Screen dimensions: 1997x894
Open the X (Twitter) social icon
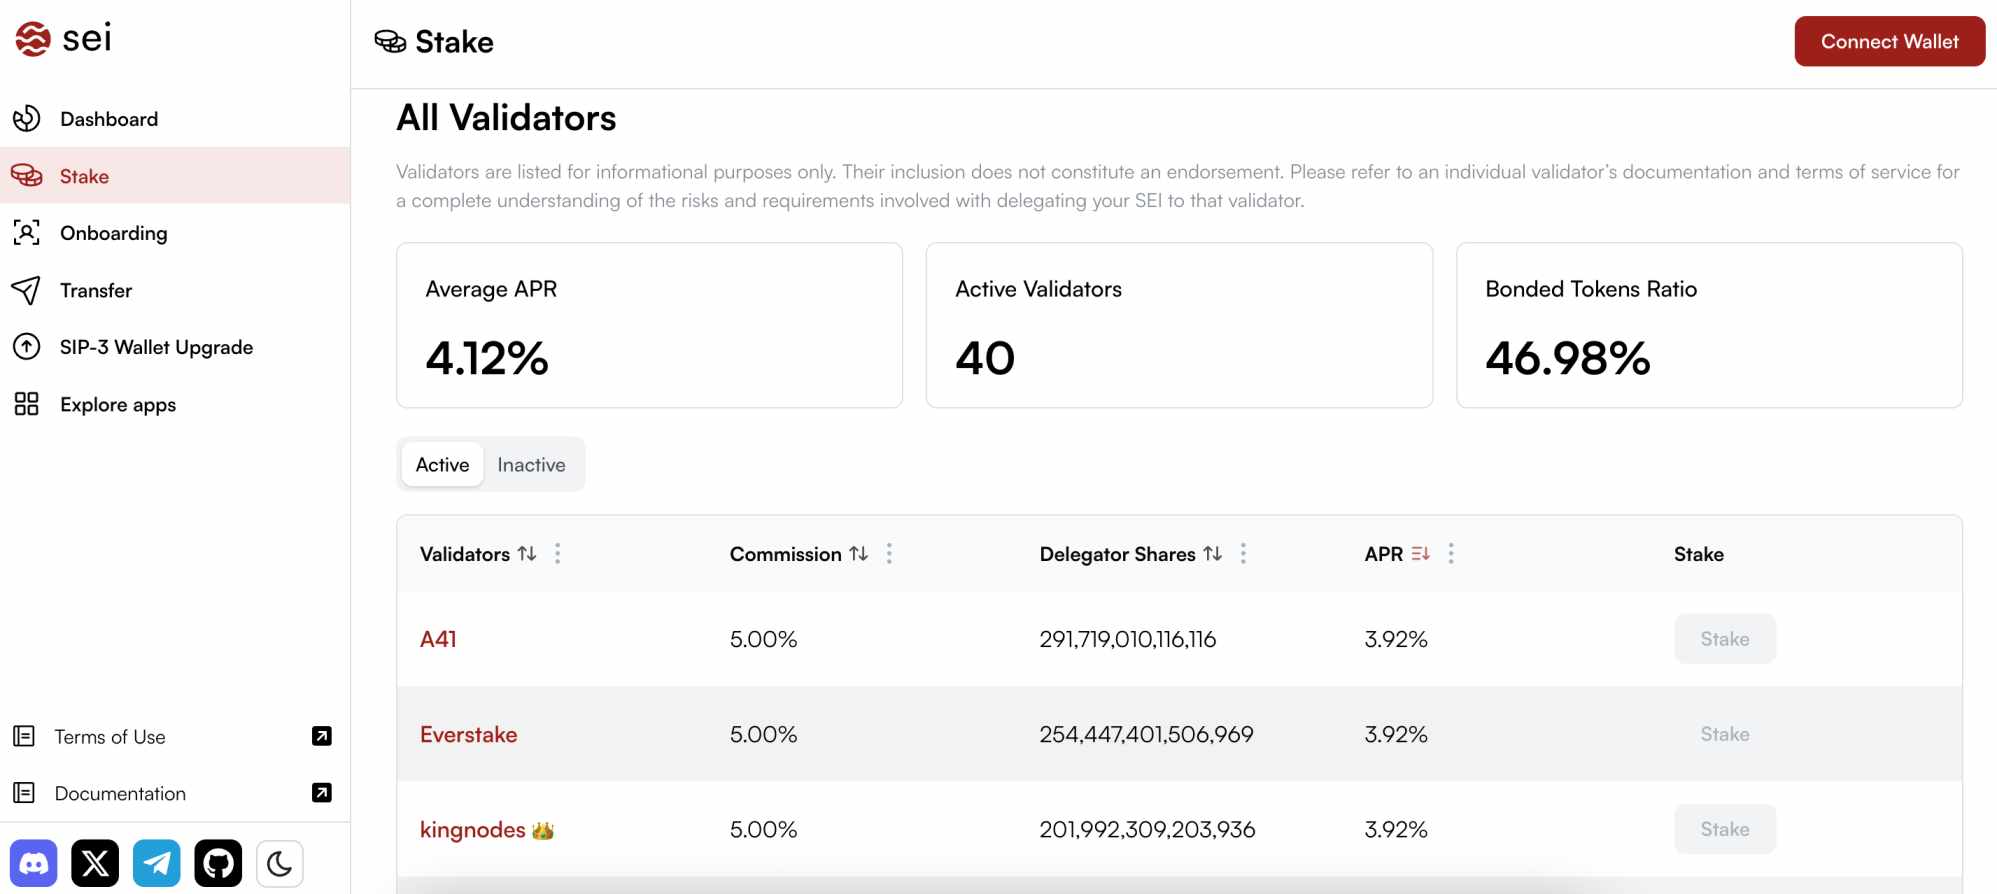coord(95,863)
